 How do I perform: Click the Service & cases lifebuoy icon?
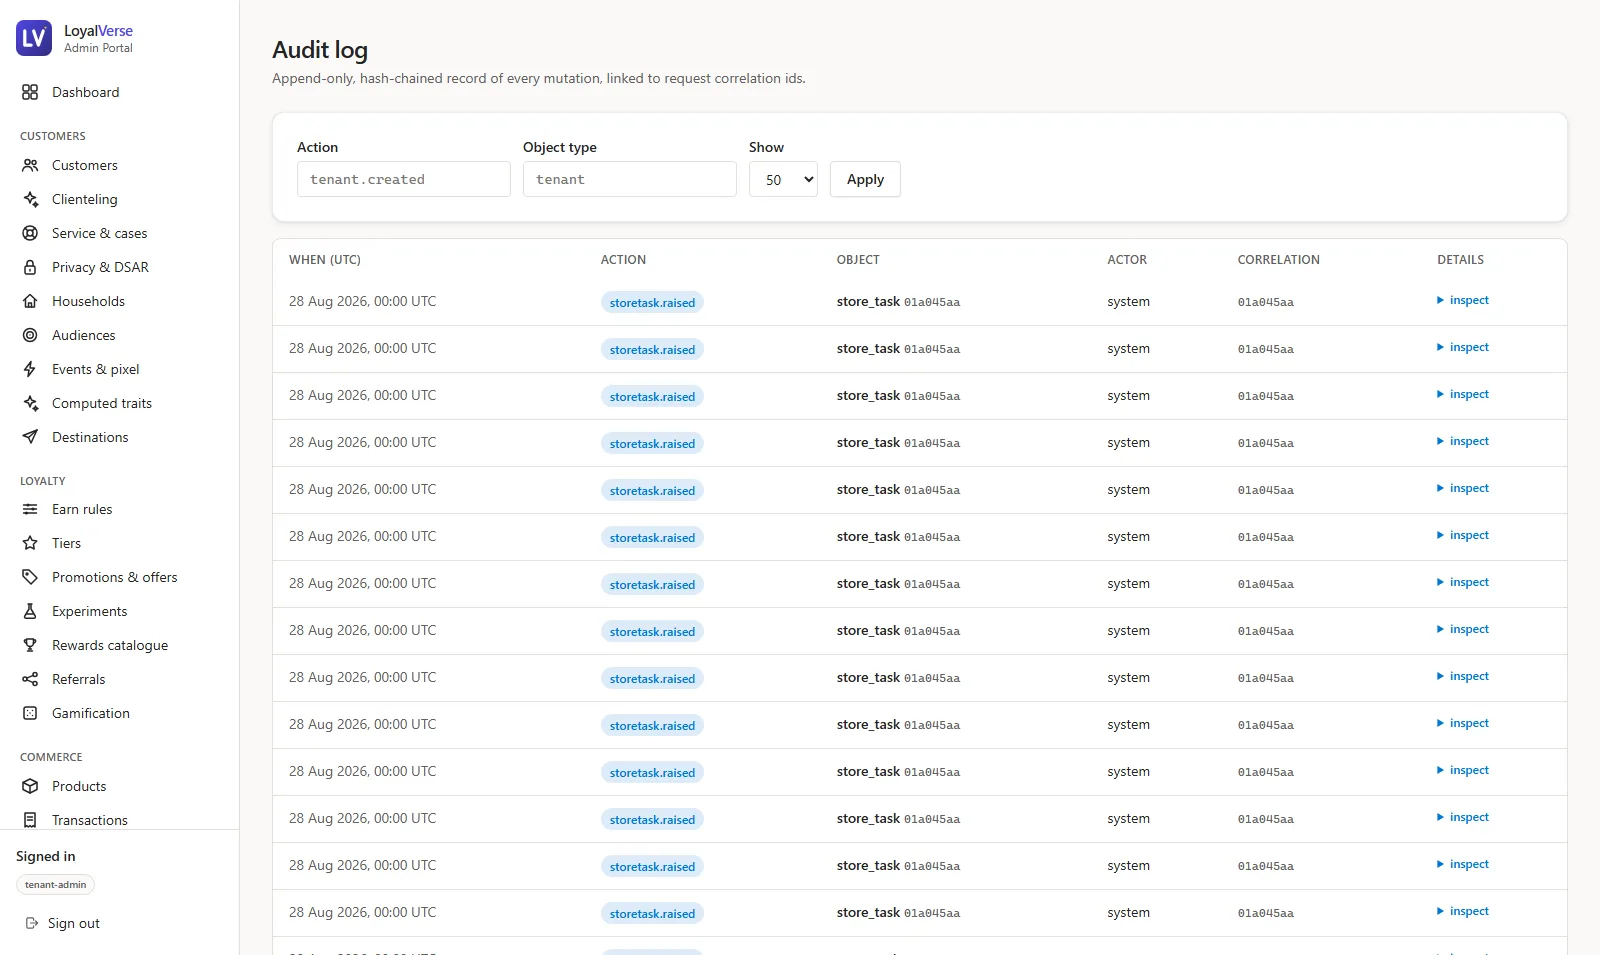[x=30, y=233]
